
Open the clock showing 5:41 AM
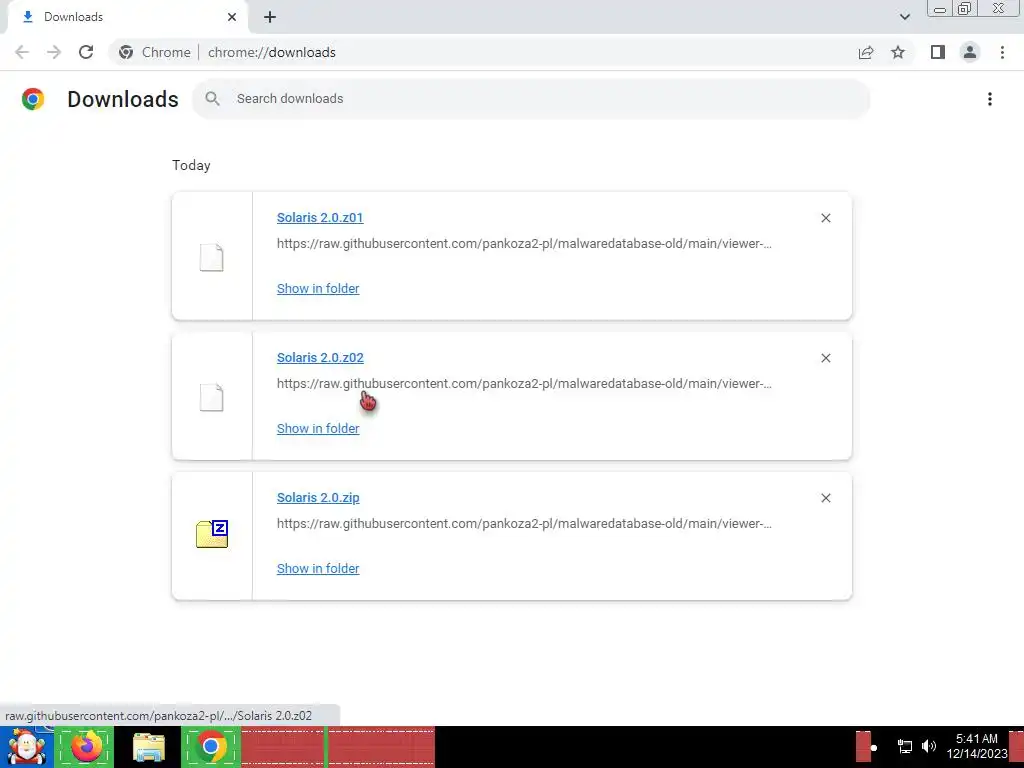(977, 746)
